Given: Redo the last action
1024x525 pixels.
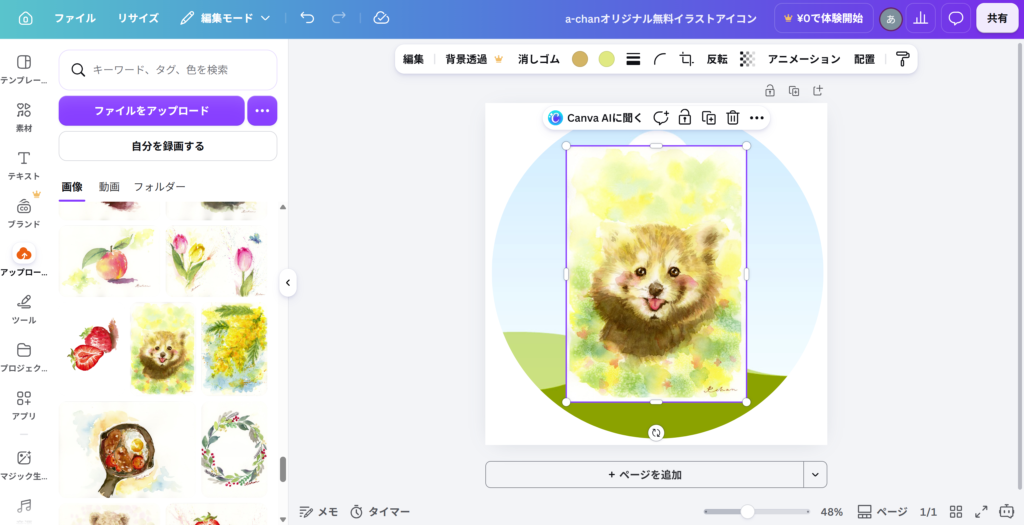Looking at the screenshot, I should [338, 18].
